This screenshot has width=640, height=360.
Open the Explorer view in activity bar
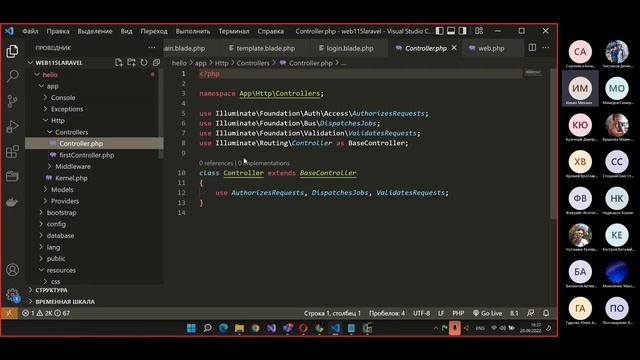[x=12, y=51]
